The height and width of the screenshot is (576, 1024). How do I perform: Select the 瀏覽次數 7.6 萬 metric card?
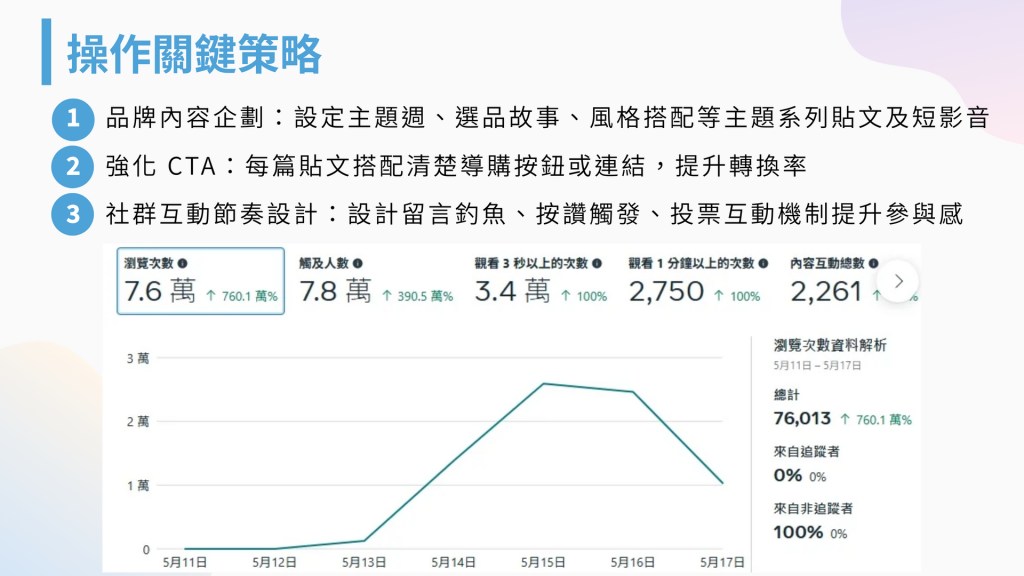(200, 281)
